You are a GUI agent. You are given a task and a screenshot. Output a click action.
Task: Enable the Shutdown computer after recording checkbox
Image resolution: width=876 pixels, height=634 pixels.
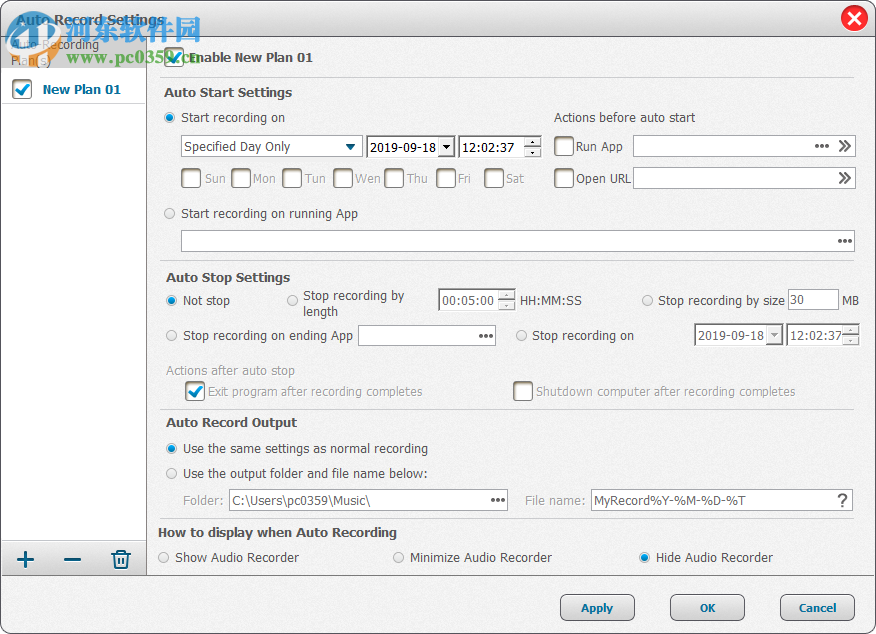pos(523,391)
